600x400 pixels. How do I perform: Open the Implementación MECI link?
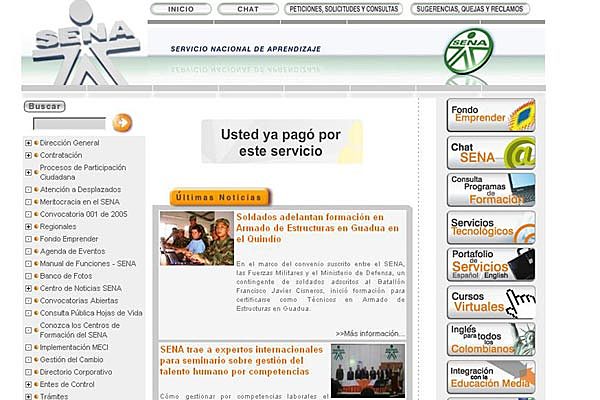(x=74, y=347)
